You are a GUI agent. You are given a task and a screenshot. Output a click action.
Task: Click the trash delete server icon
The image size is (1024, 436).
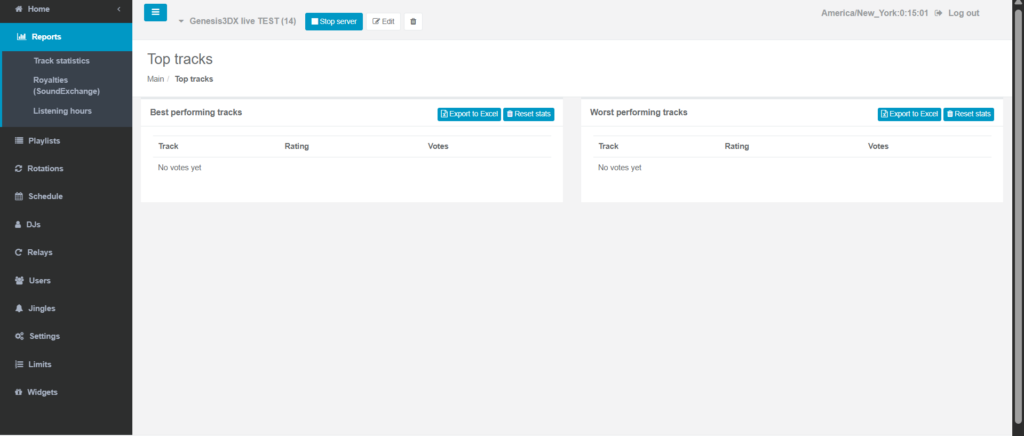(413, 21)
